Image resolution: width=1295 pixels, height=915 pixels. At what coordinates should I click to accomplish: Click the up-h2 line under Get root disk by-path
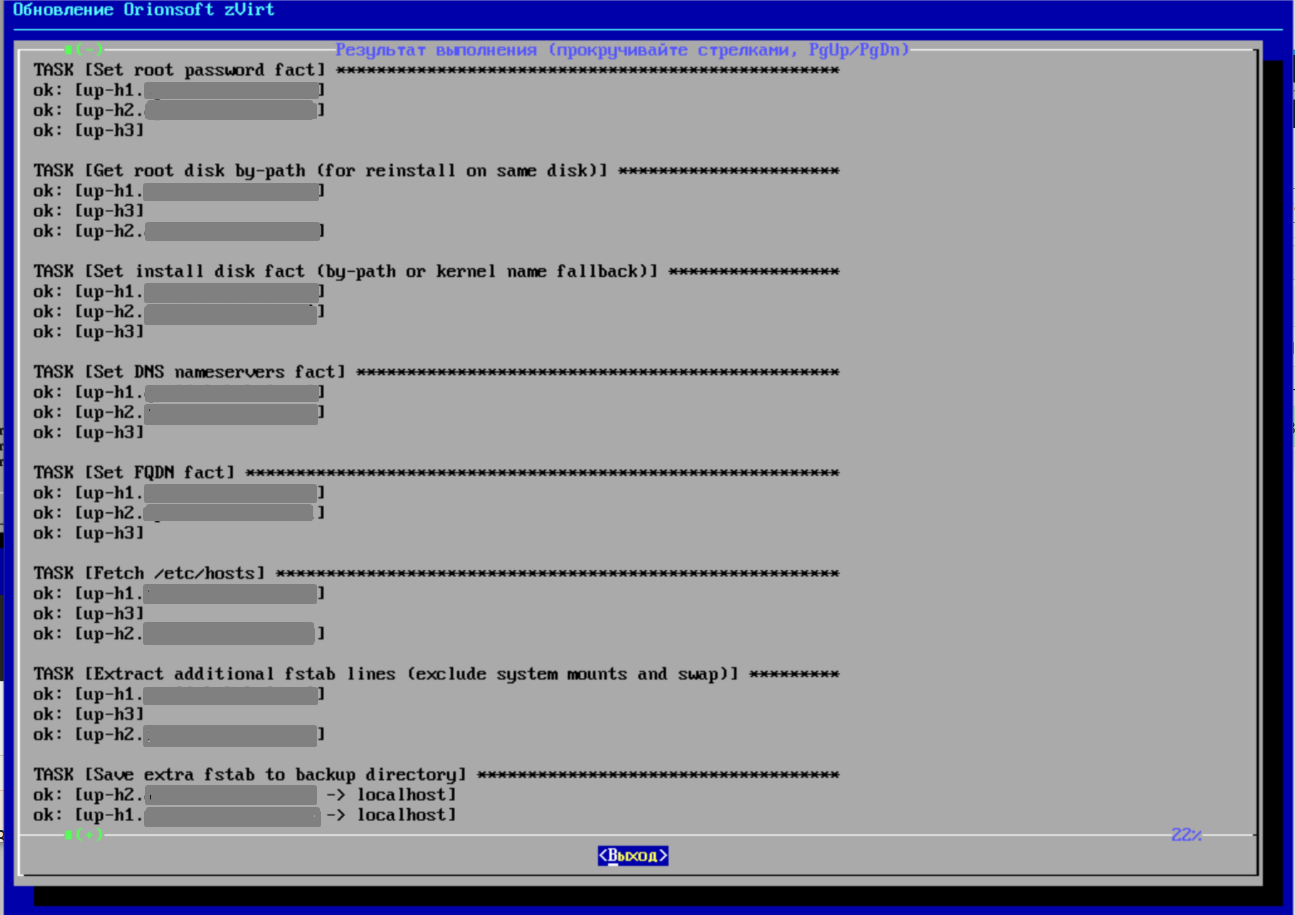179,231
